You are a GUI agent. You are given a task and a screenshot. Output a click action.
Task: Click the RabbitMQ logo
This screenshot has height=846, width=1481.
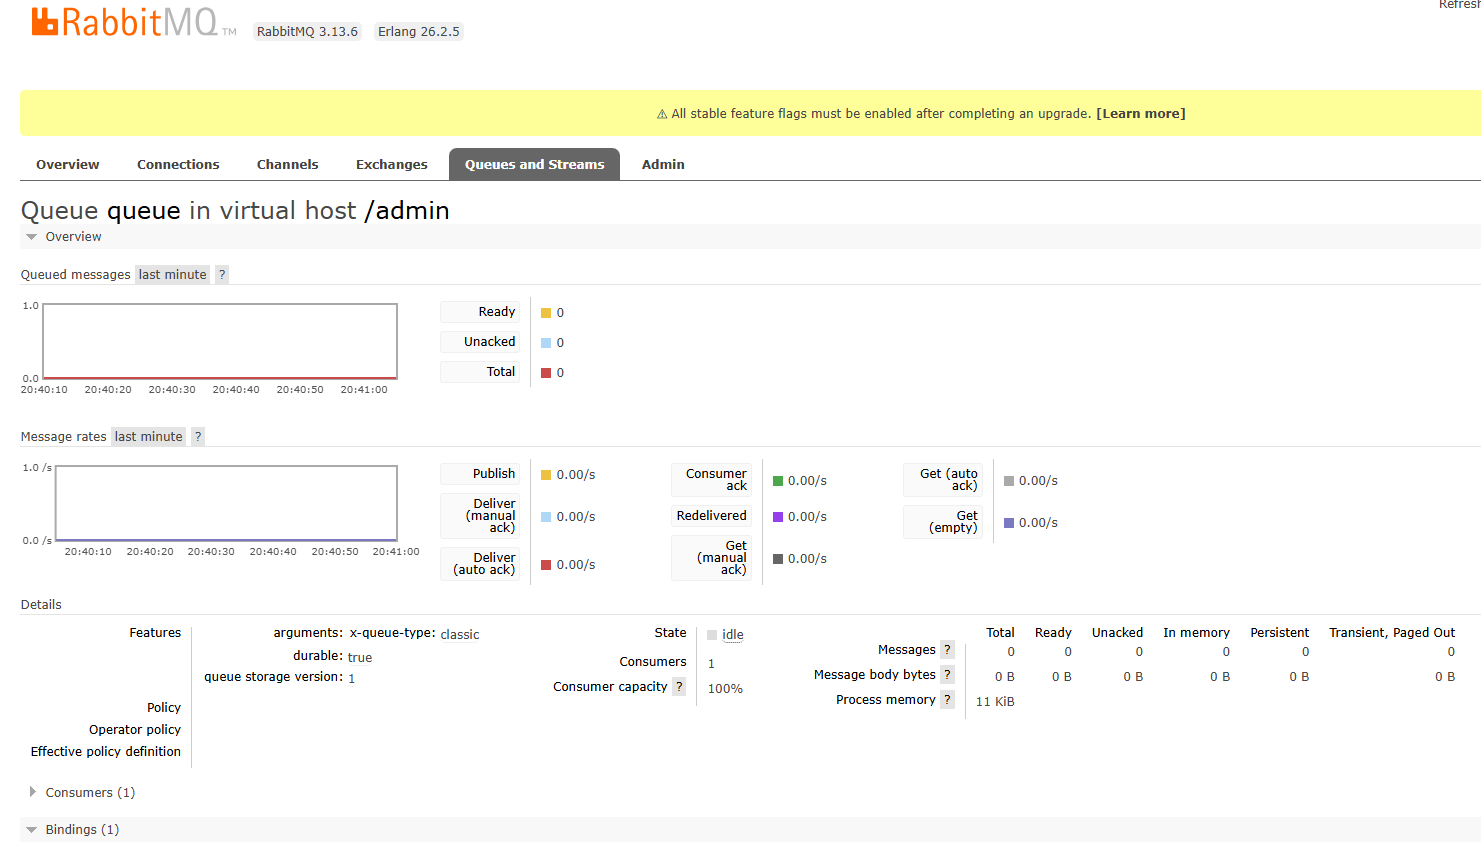point(134,22)
